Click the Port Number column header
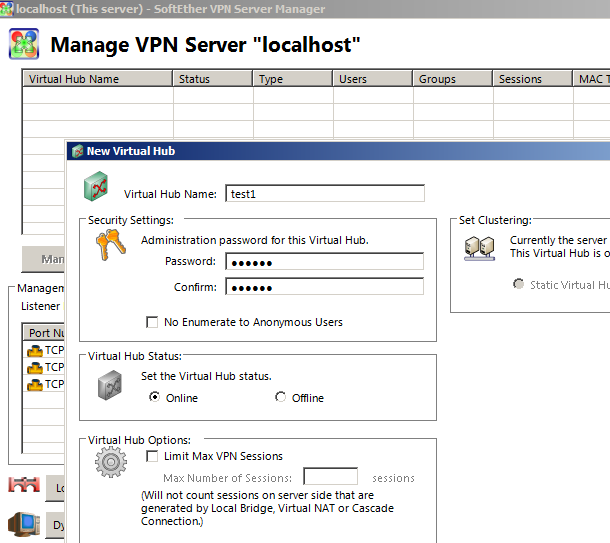This screenshot has width=610, height=543. tap(44, 333)
